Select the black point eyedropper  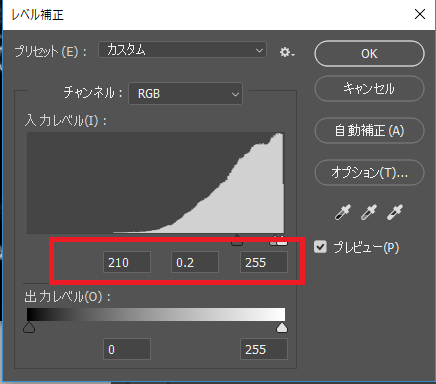point(343,212)
